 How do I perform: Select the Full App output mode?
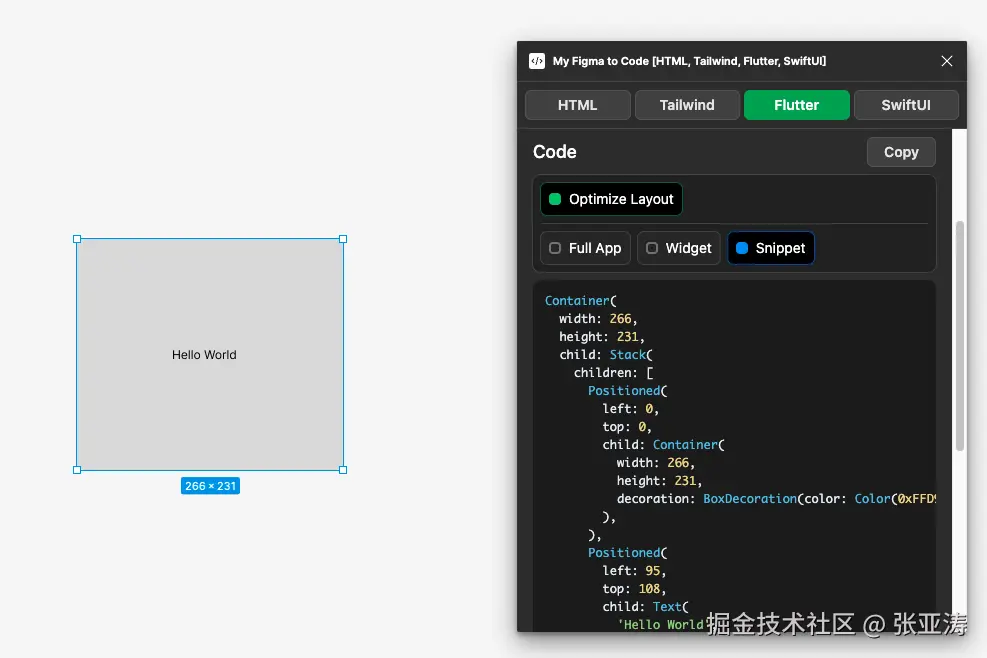pos(585,248)
